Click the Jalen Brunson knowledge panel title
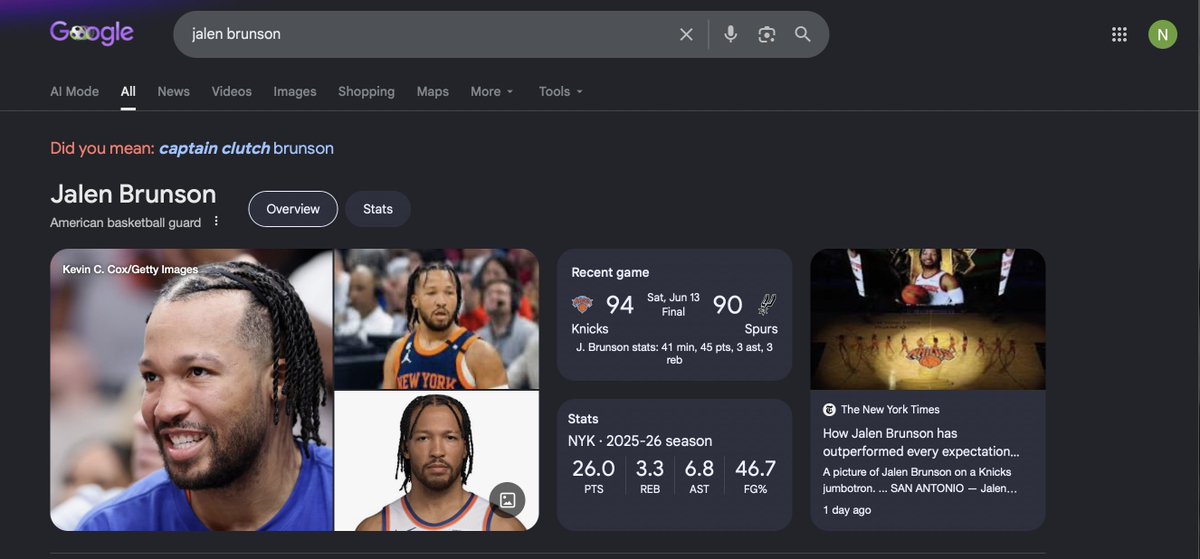1200x559 pixels. 133,193
